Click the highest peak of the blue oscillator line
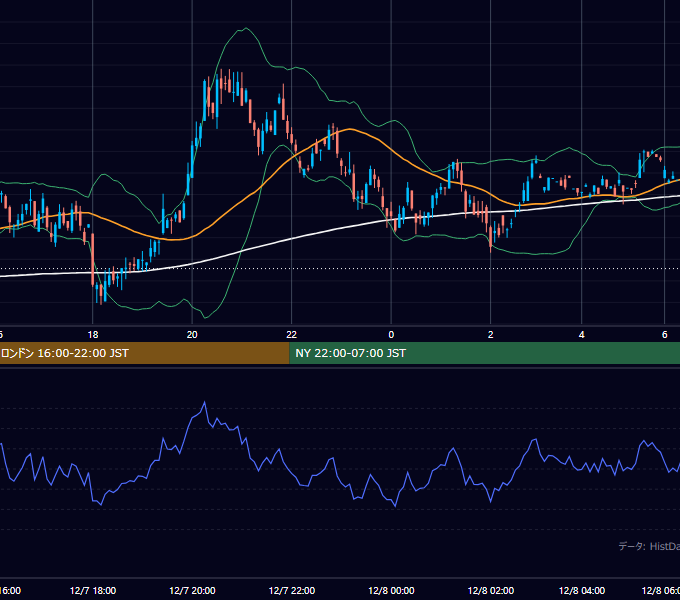Screen dimensions: 680x600 [x=205, y=402]
